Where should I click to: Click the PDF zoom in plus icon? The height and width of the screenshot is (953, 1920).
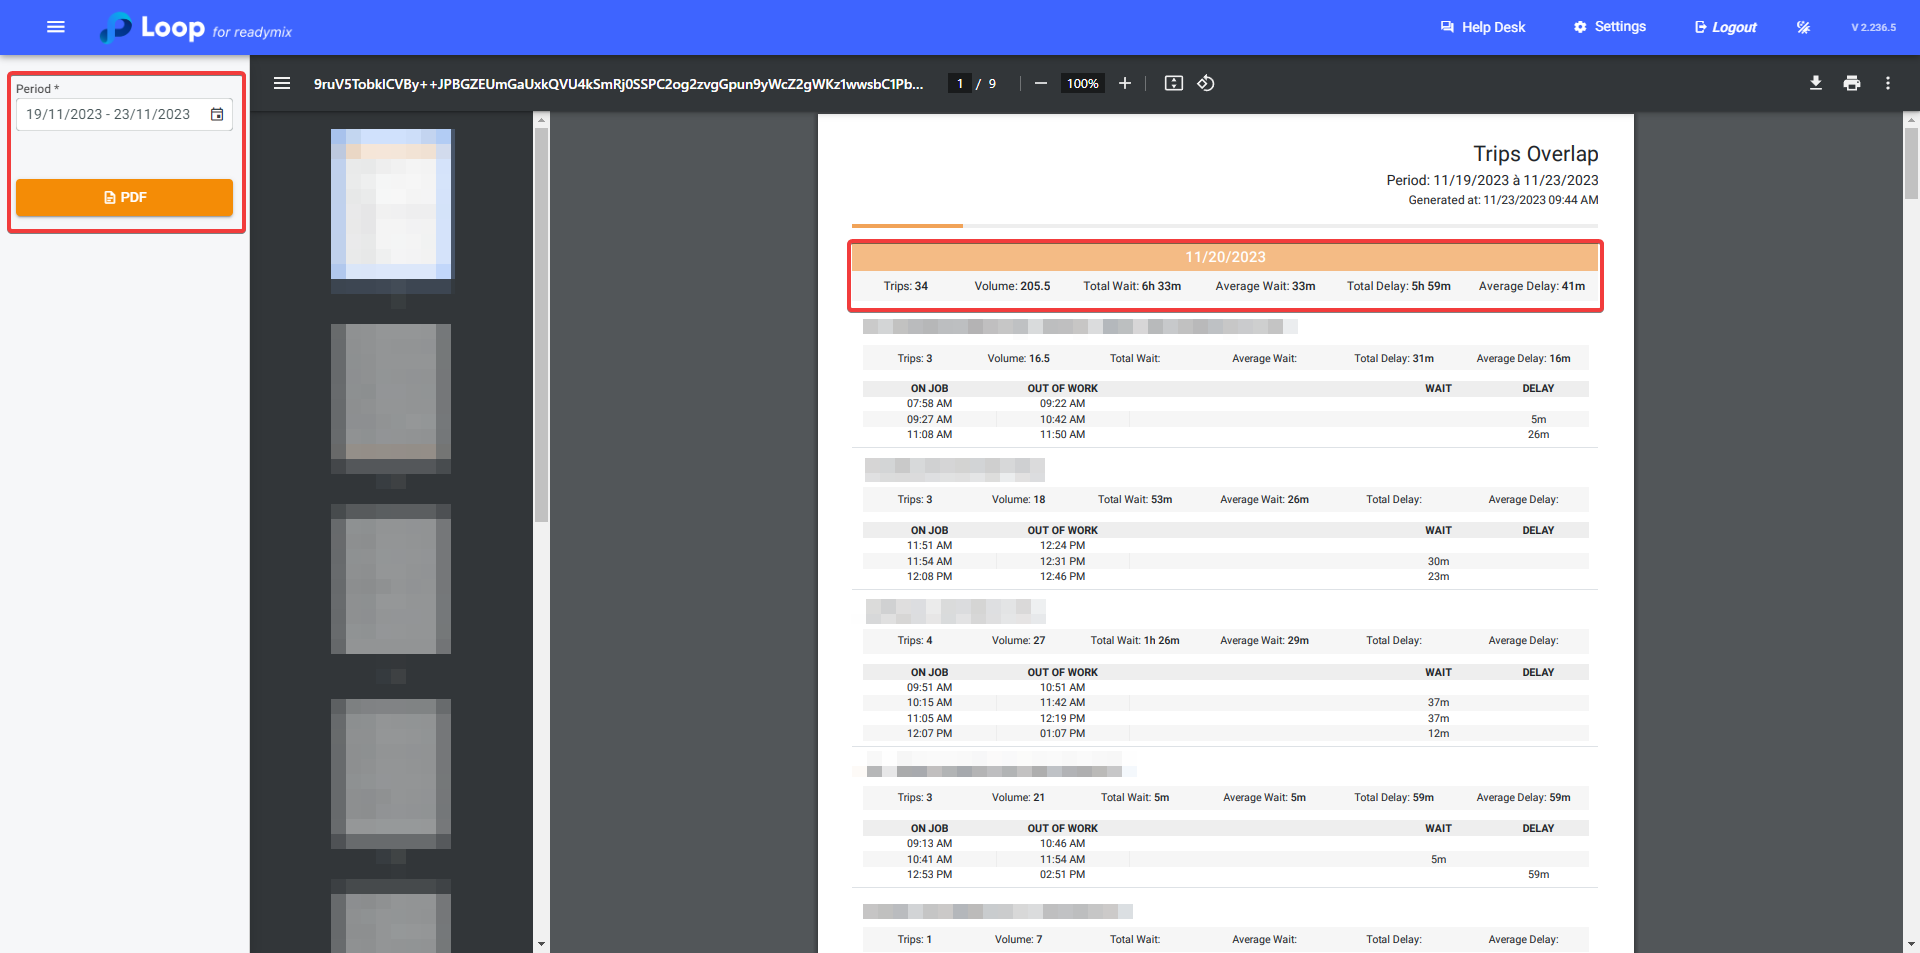click(1125, 83)
